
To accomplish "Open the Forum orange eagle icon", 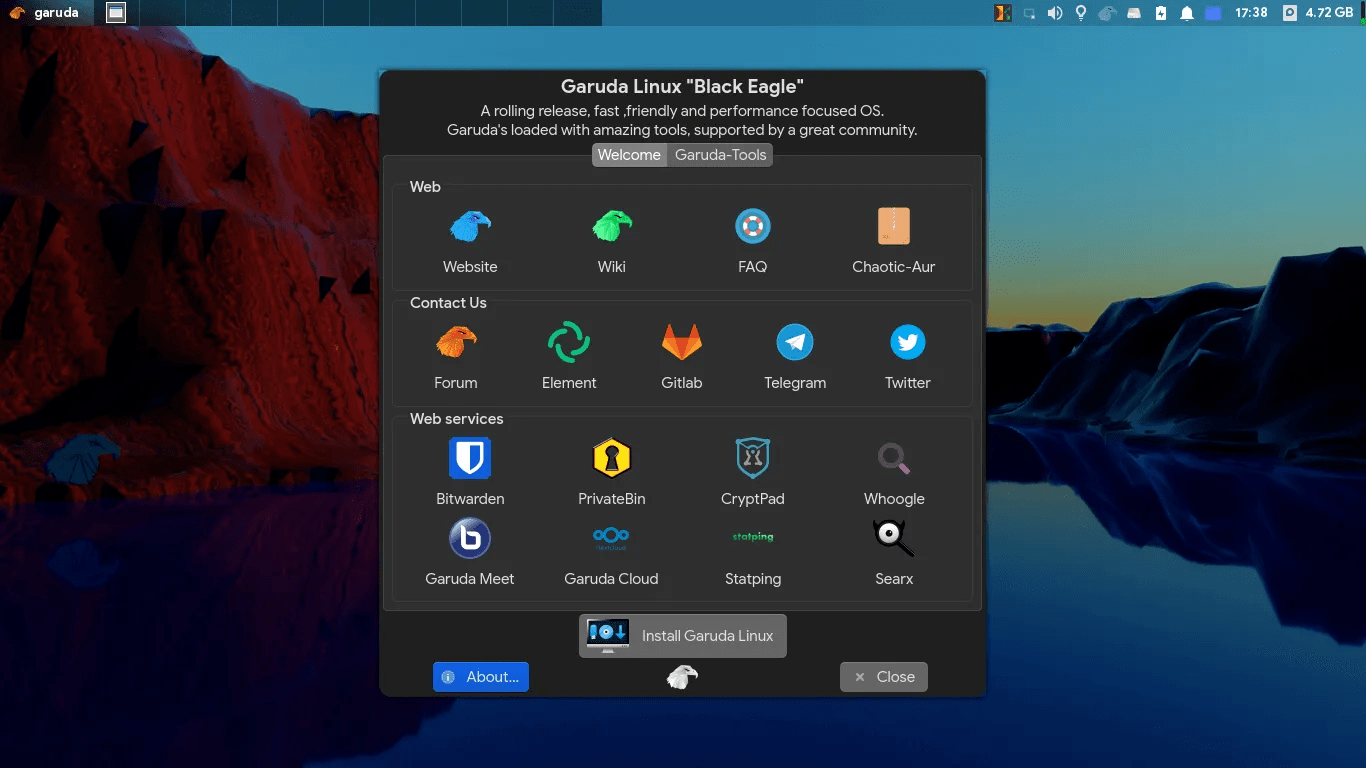I will (456, 342).
